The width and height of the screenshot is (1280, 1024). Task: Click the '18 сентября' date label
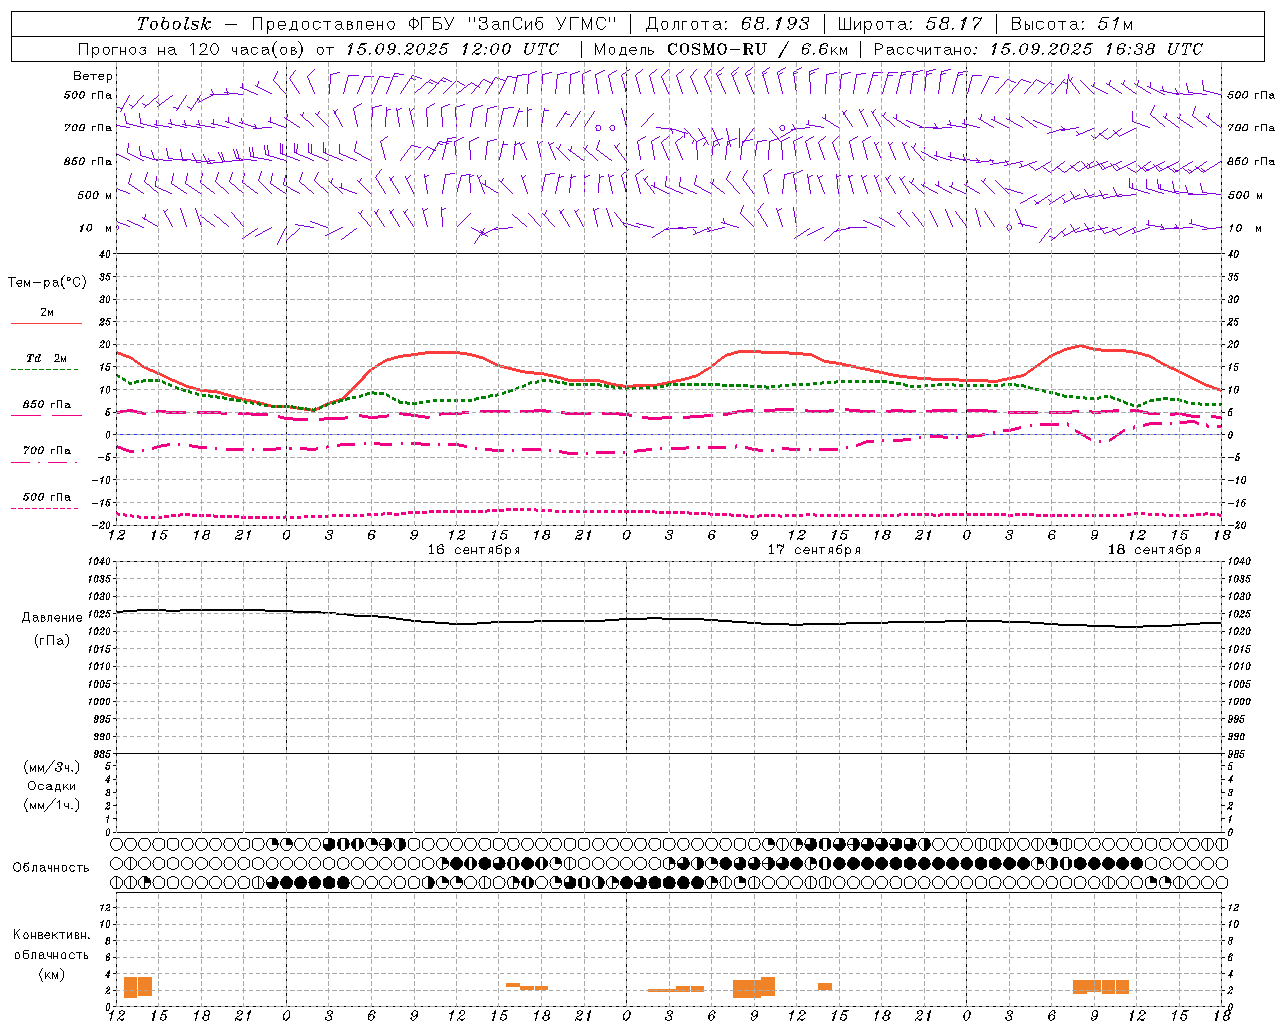[x=1154, y=550]
